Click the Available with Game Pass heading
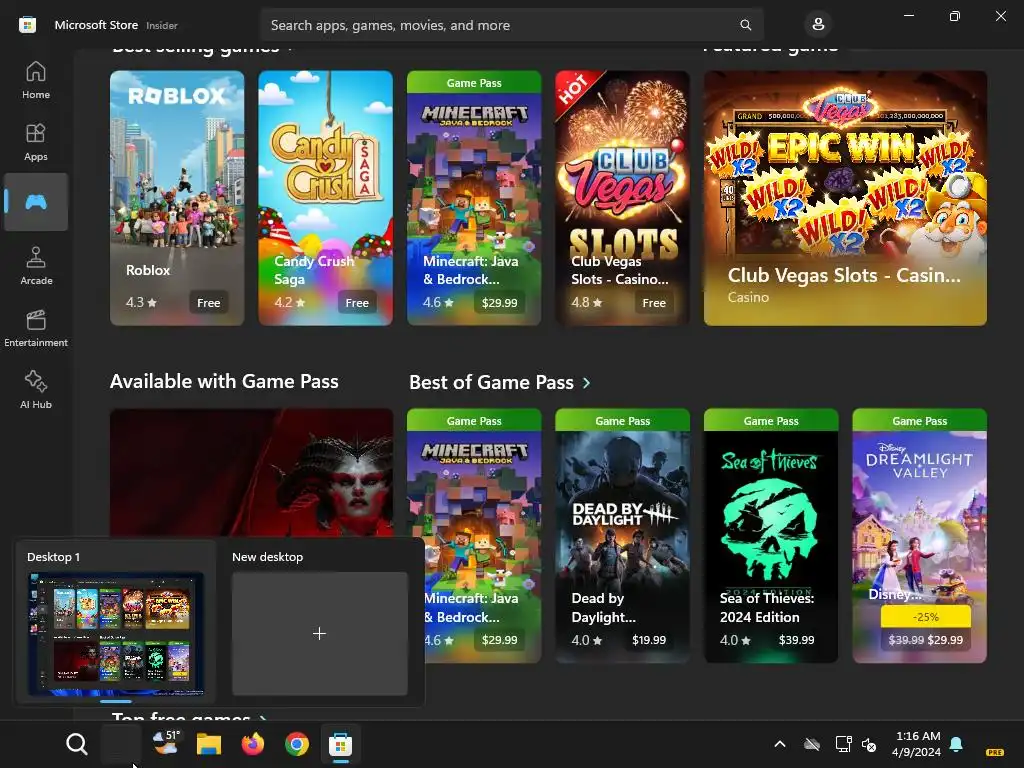1024x768 pixels. [x=224, y=381]
